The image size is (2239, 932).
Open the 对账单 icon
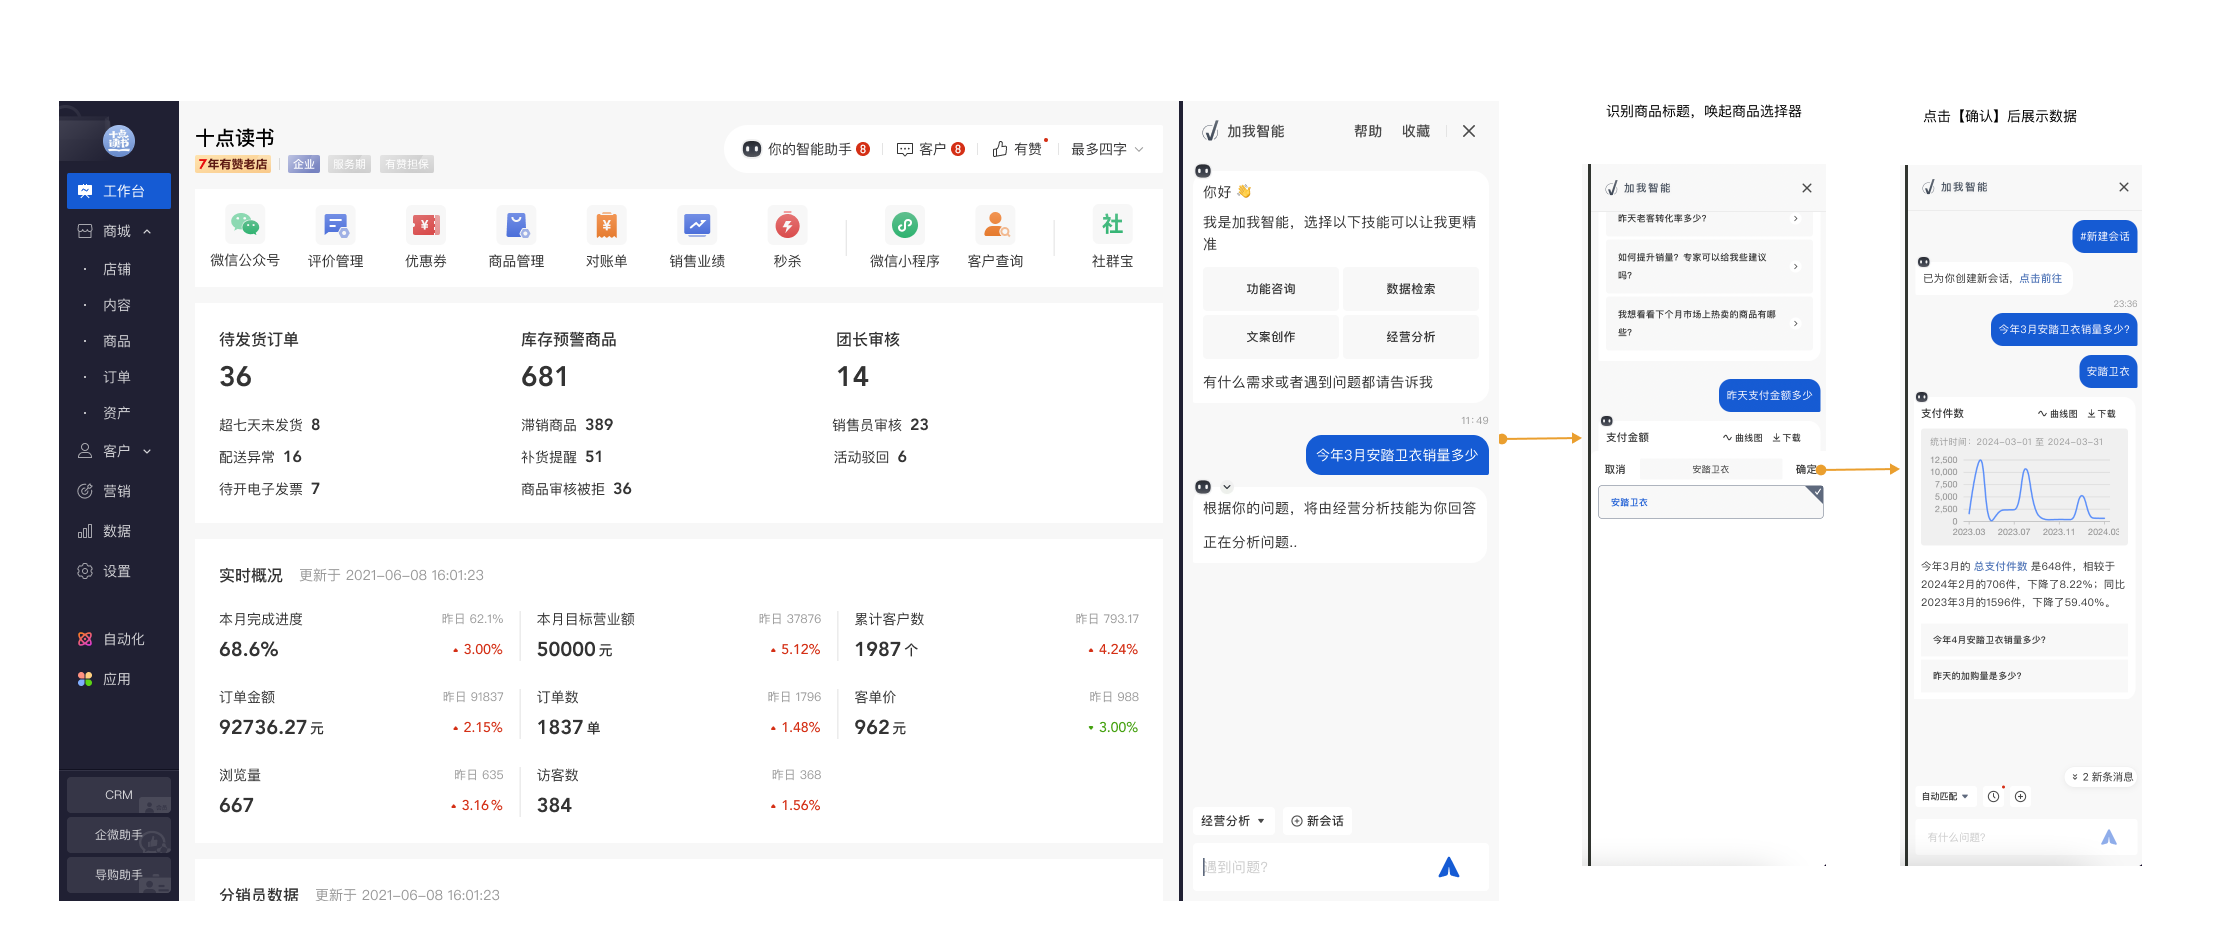point(606,225)
